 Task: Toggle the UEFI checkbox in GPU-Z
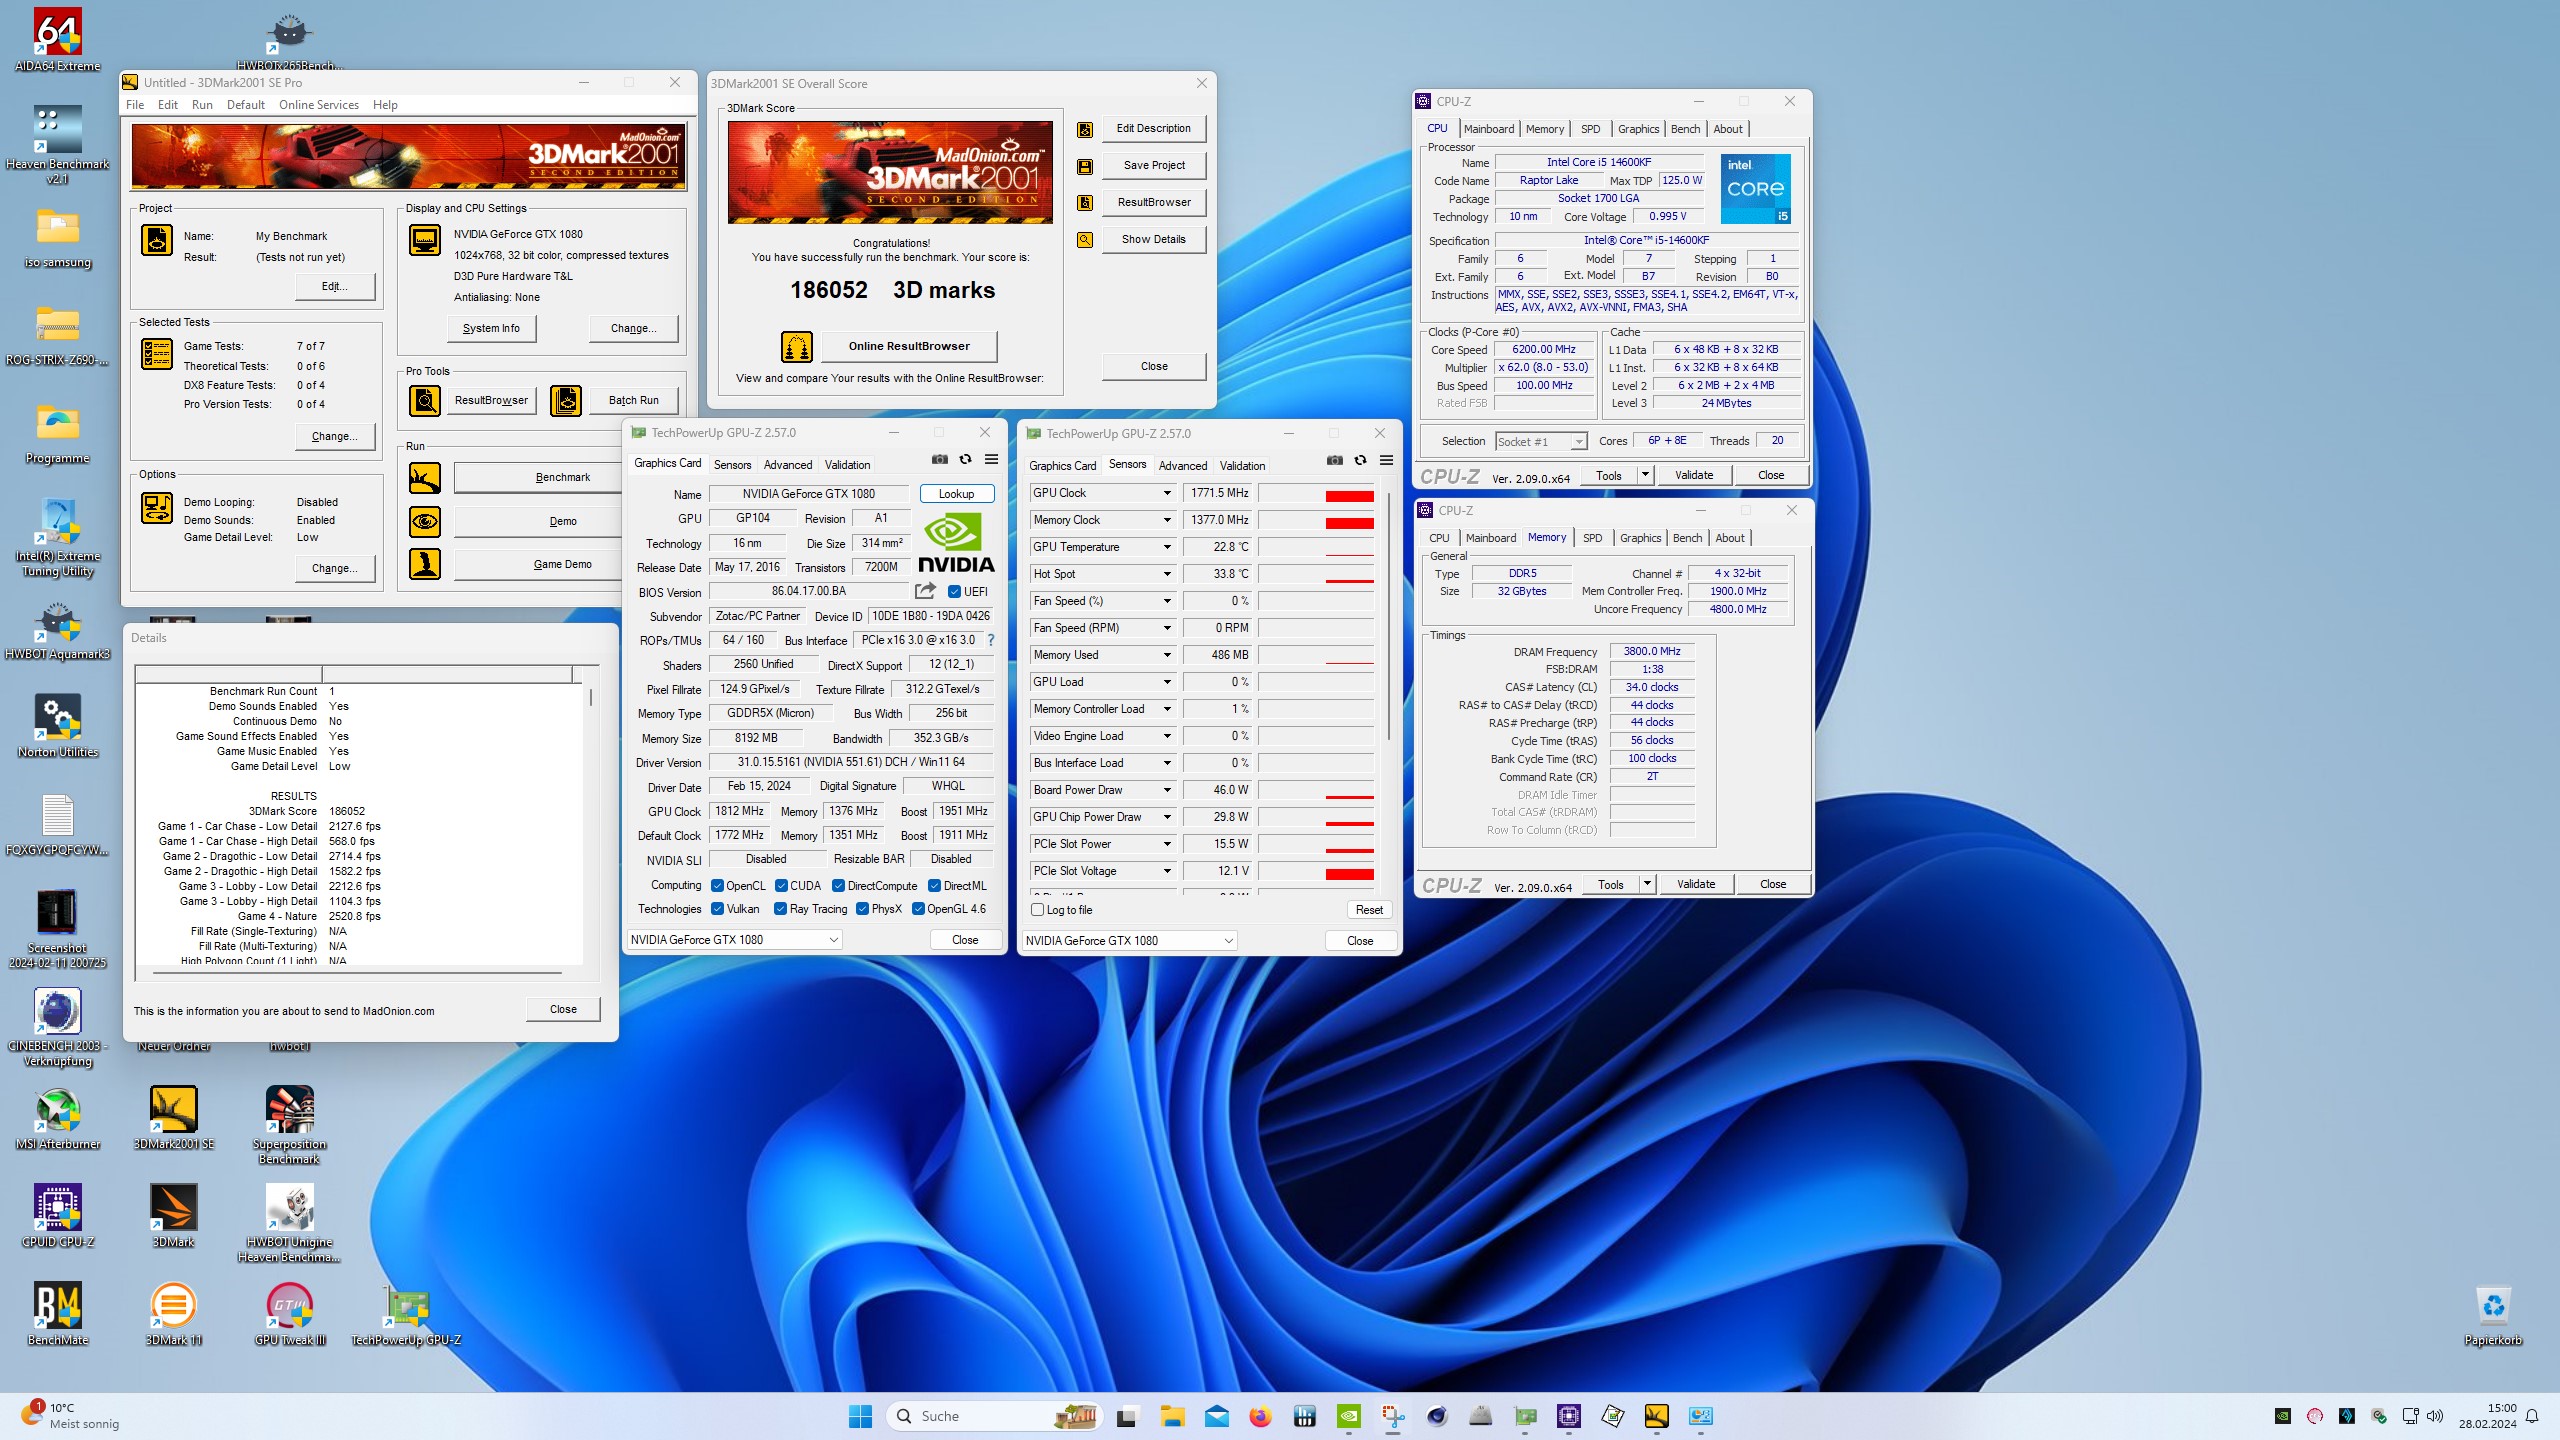[x=954, y=592]
